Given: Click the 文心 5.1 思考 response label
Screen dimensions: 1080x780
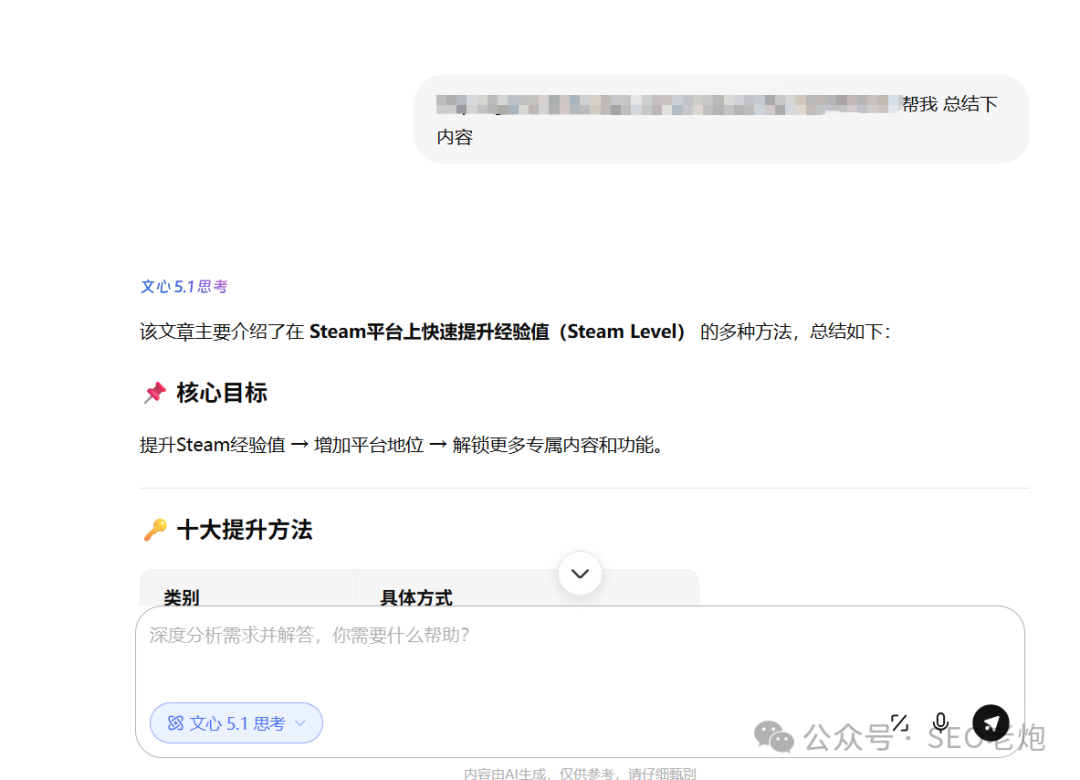Looking at the screenshot, I should pos(184,287).
